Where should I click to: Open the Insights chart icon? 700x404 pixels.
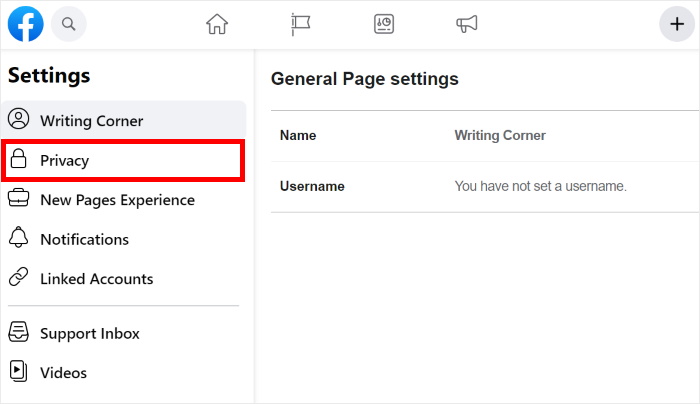(384, 24)
